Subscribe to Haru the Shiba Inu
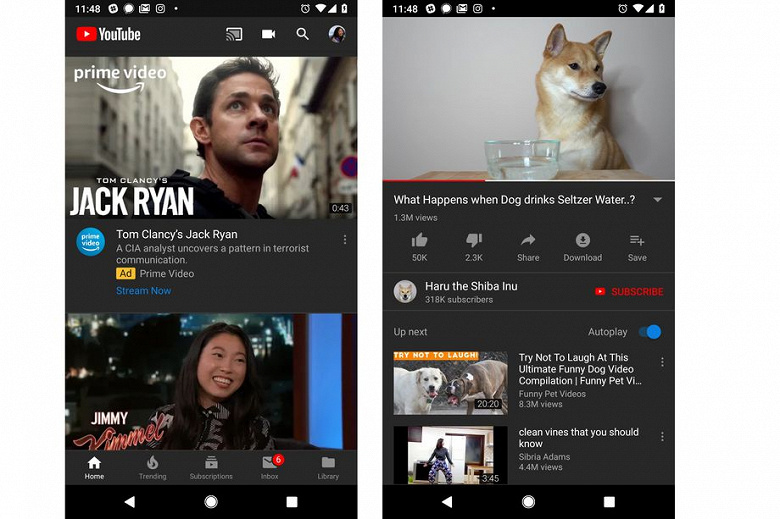This screenshot has height=519, width=780. point(629,292)
